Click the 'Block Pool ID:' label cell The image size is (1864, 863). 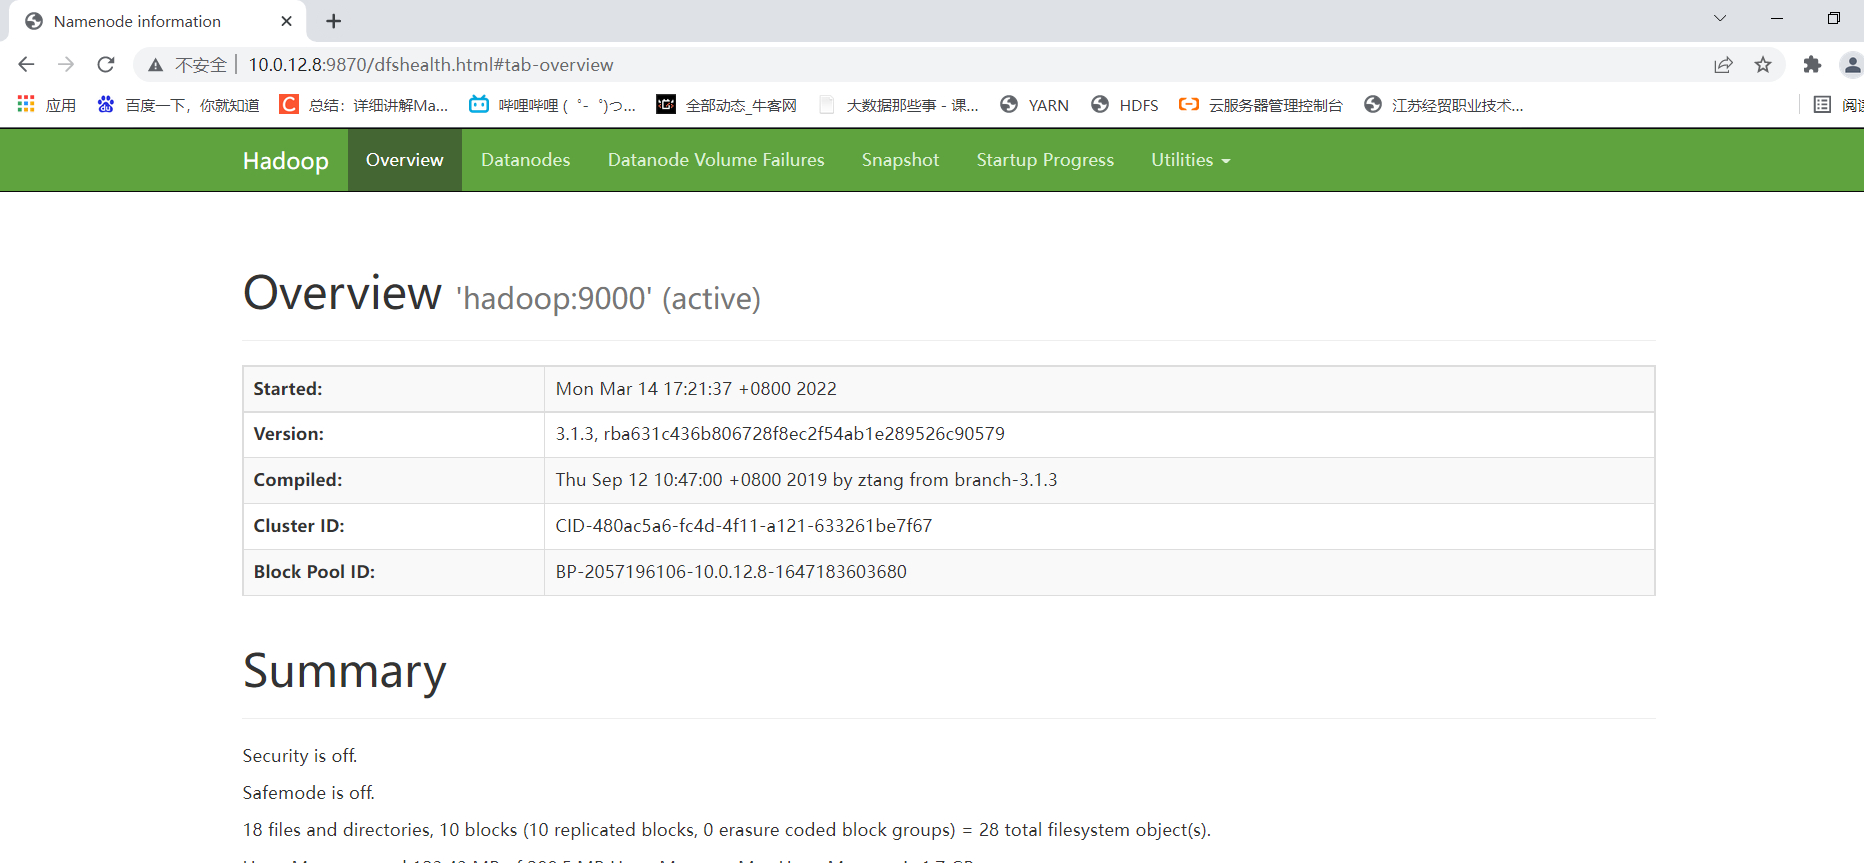click(x=394, y=572)
